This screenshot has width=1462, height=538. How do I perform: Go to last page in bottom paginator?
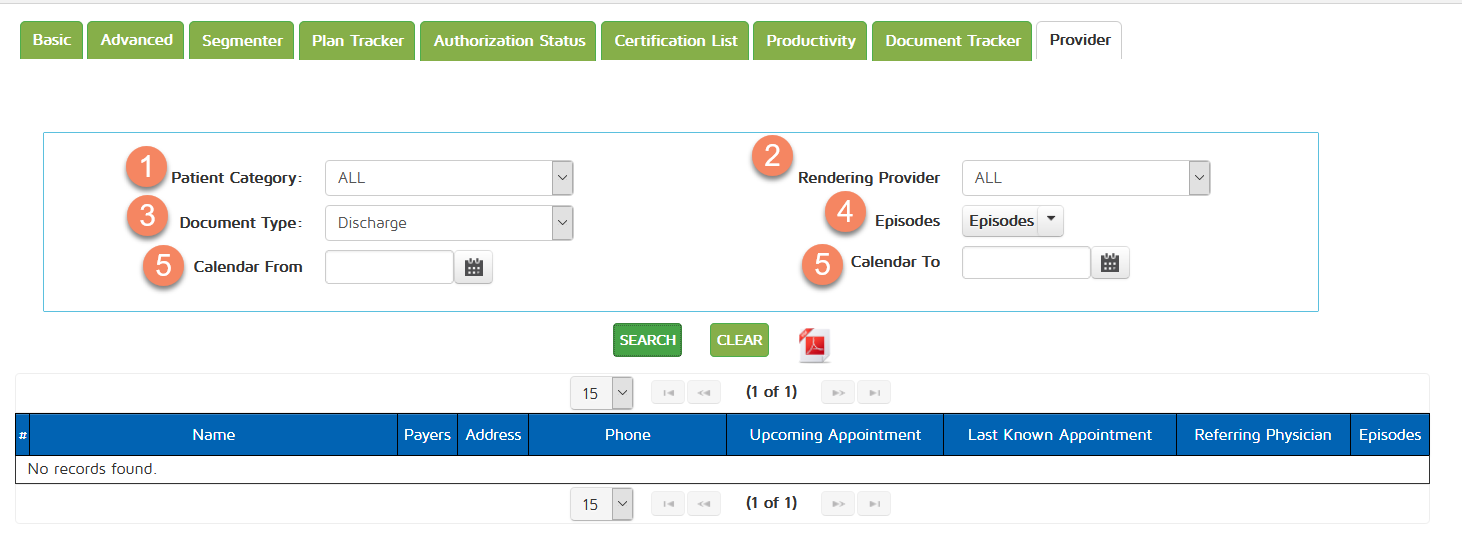point(873,504)
